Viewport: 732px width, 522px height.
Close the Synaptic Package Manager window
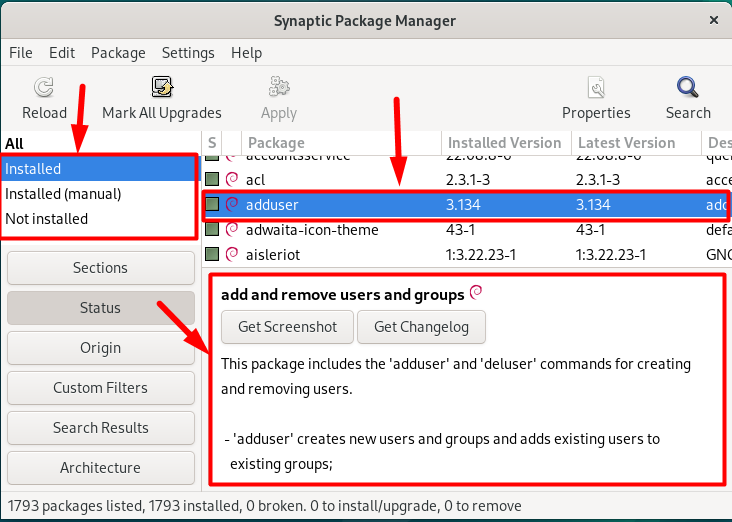[714, 20]
